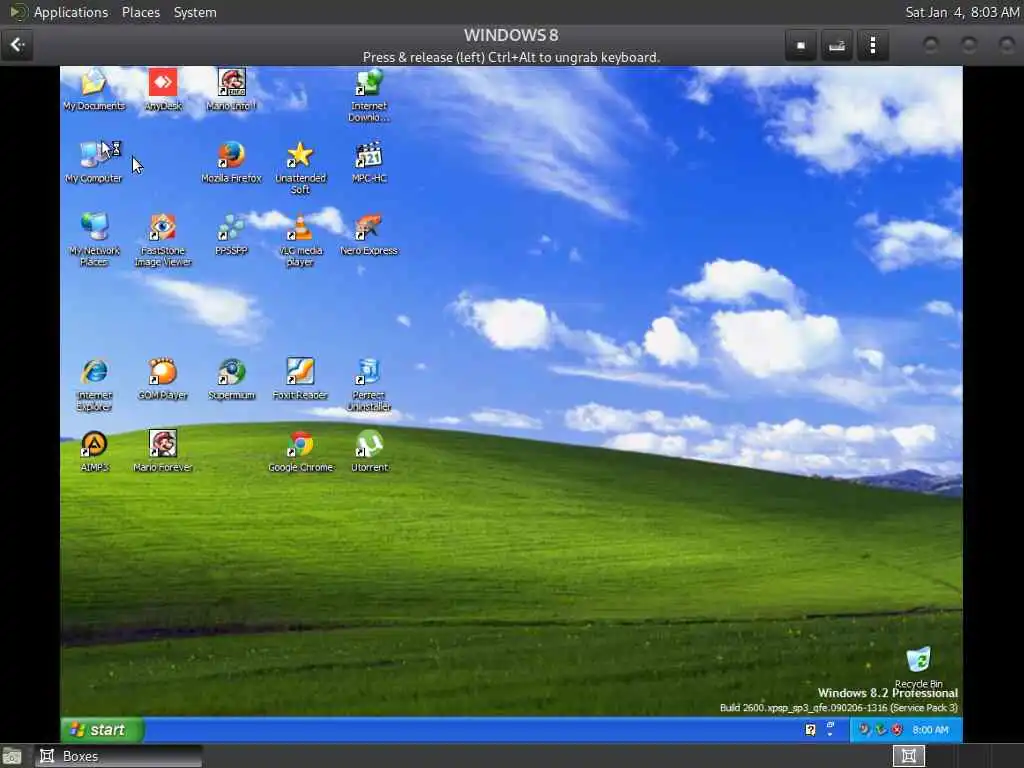Image resolution: width=1024 pixels, height=768 pixels.
Task: Open Boxes three-dot options menu
Action: point(872,45)
